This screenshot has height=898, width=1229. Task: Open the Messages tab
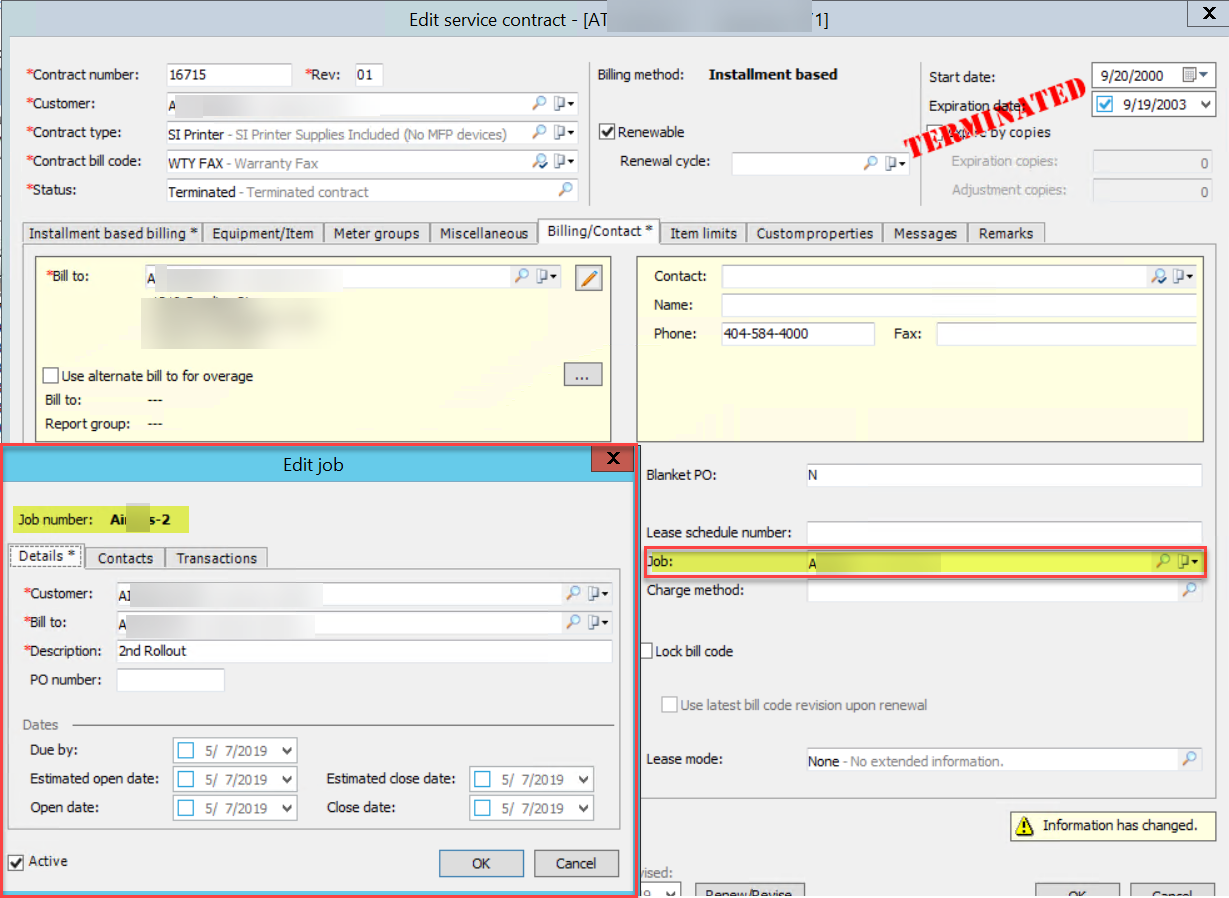[x=925, y=233]
